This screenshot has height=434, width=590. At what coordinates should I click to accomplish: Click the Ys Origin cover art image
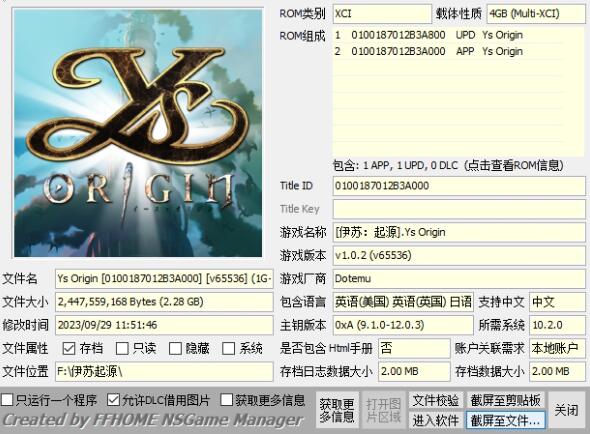(138, 133)
